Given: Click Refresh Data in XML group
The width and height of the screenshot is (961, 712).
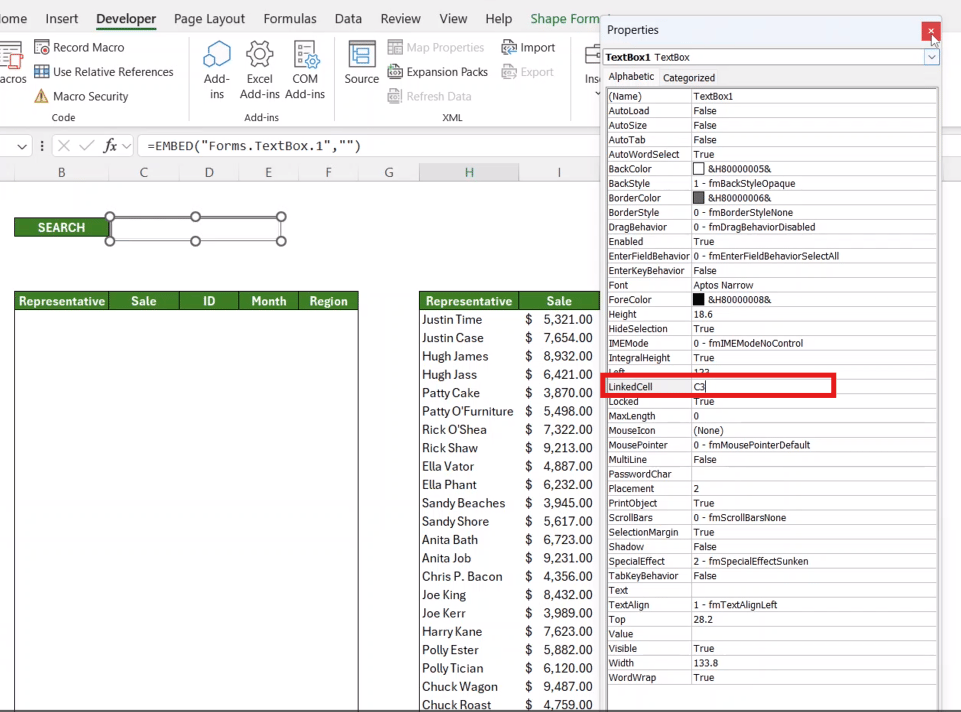Looking at the screenshot, I should click(x=430, y=96).
